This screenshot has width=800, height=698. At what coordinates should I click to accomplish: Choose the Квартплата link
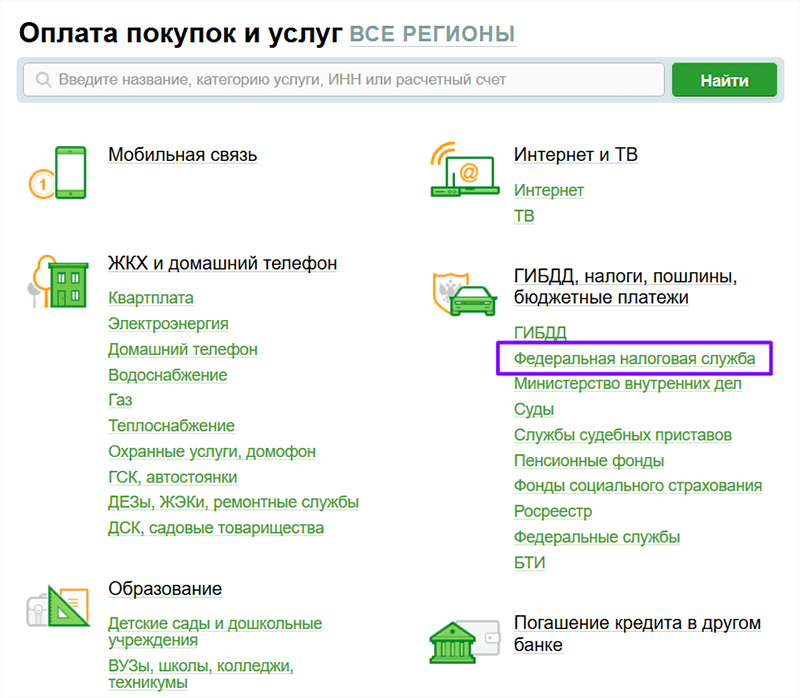[x=151, y=298]
